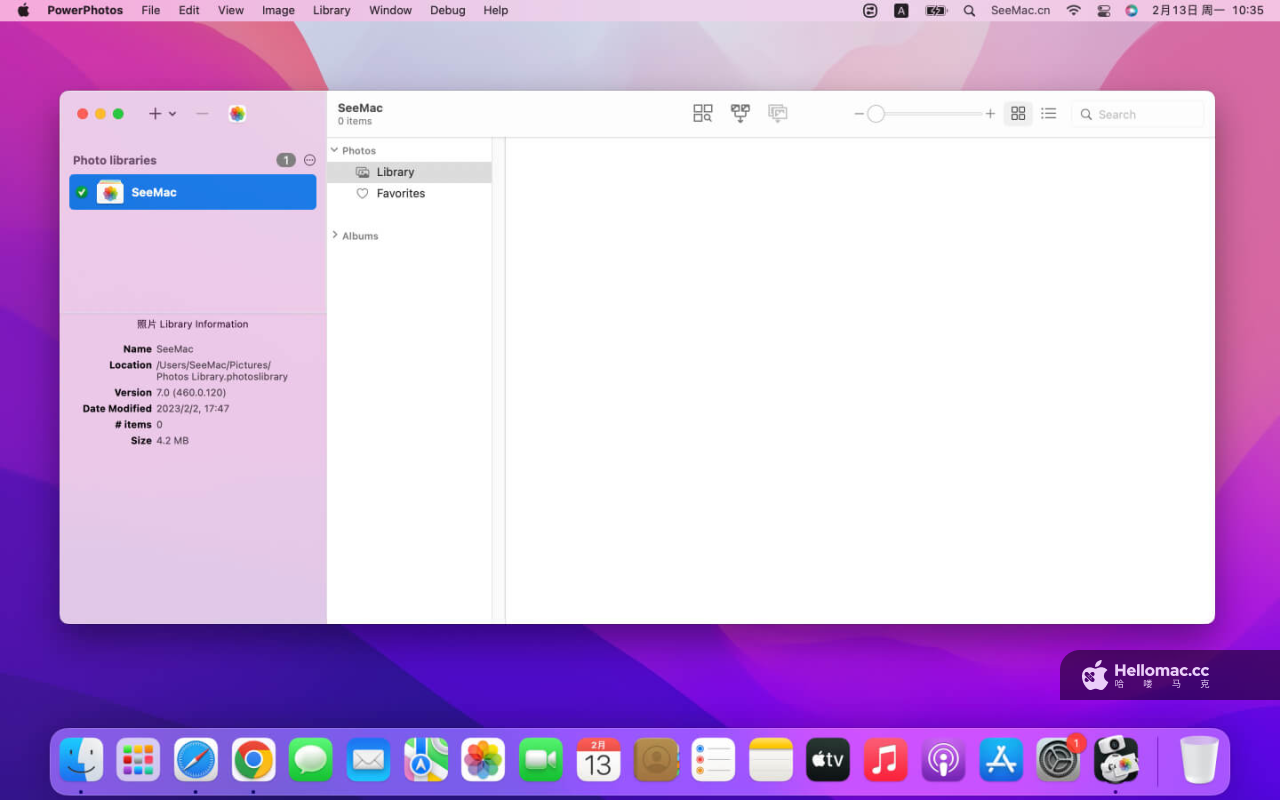Select the Library item under Photos
The height and width of the screenshot is (800, 1280).
click(409, 172)
